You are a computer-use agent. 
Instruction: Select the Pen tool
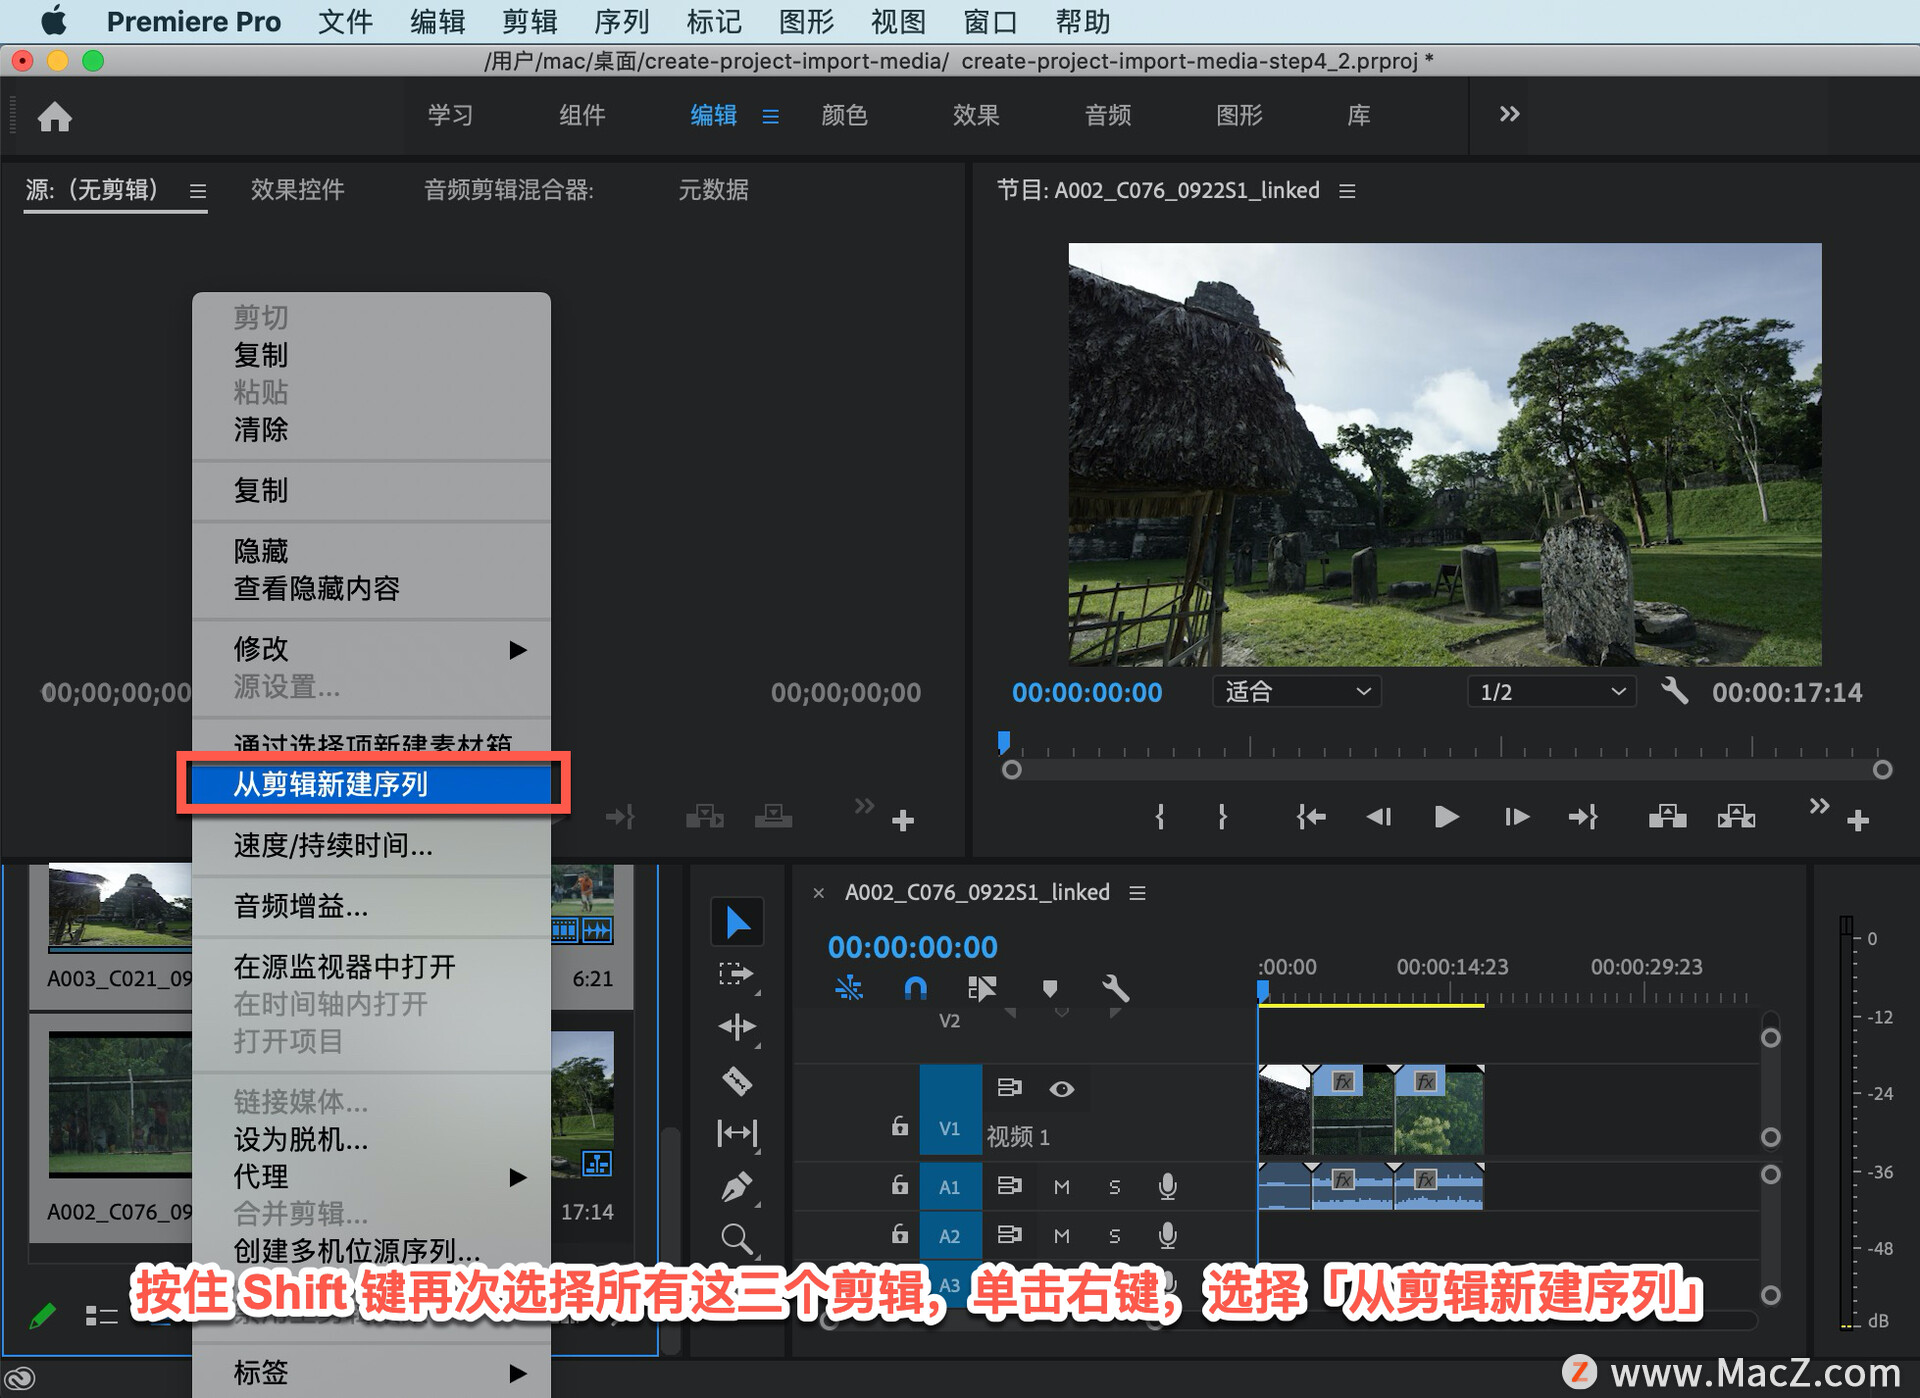coord(737,1187)
